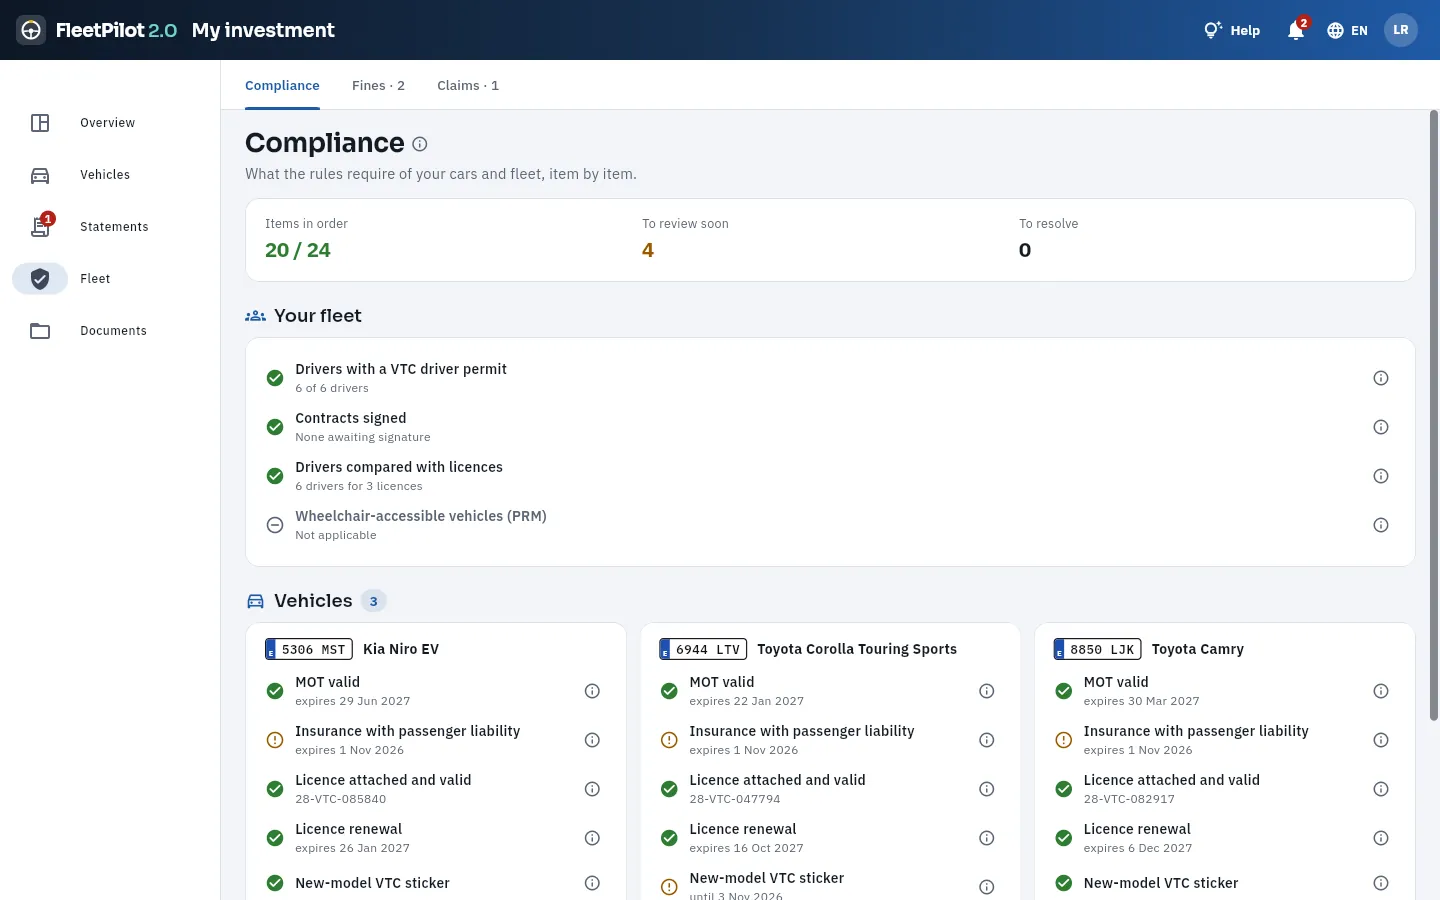This screenshot has height=900, width=1440.
Task: Switch to the Fines · 2 tab
Action: click(x=378, y=86)
